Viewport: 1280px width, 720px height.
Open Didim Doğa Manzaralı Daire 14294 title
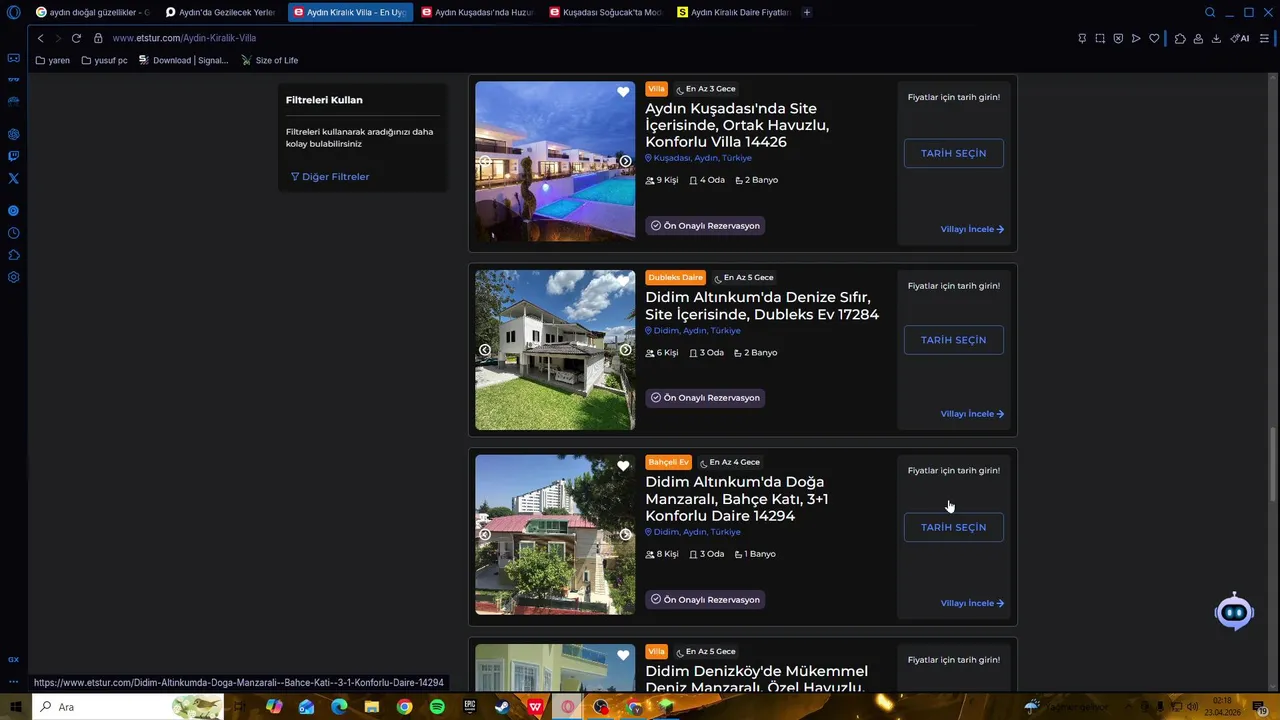(737, 499)
